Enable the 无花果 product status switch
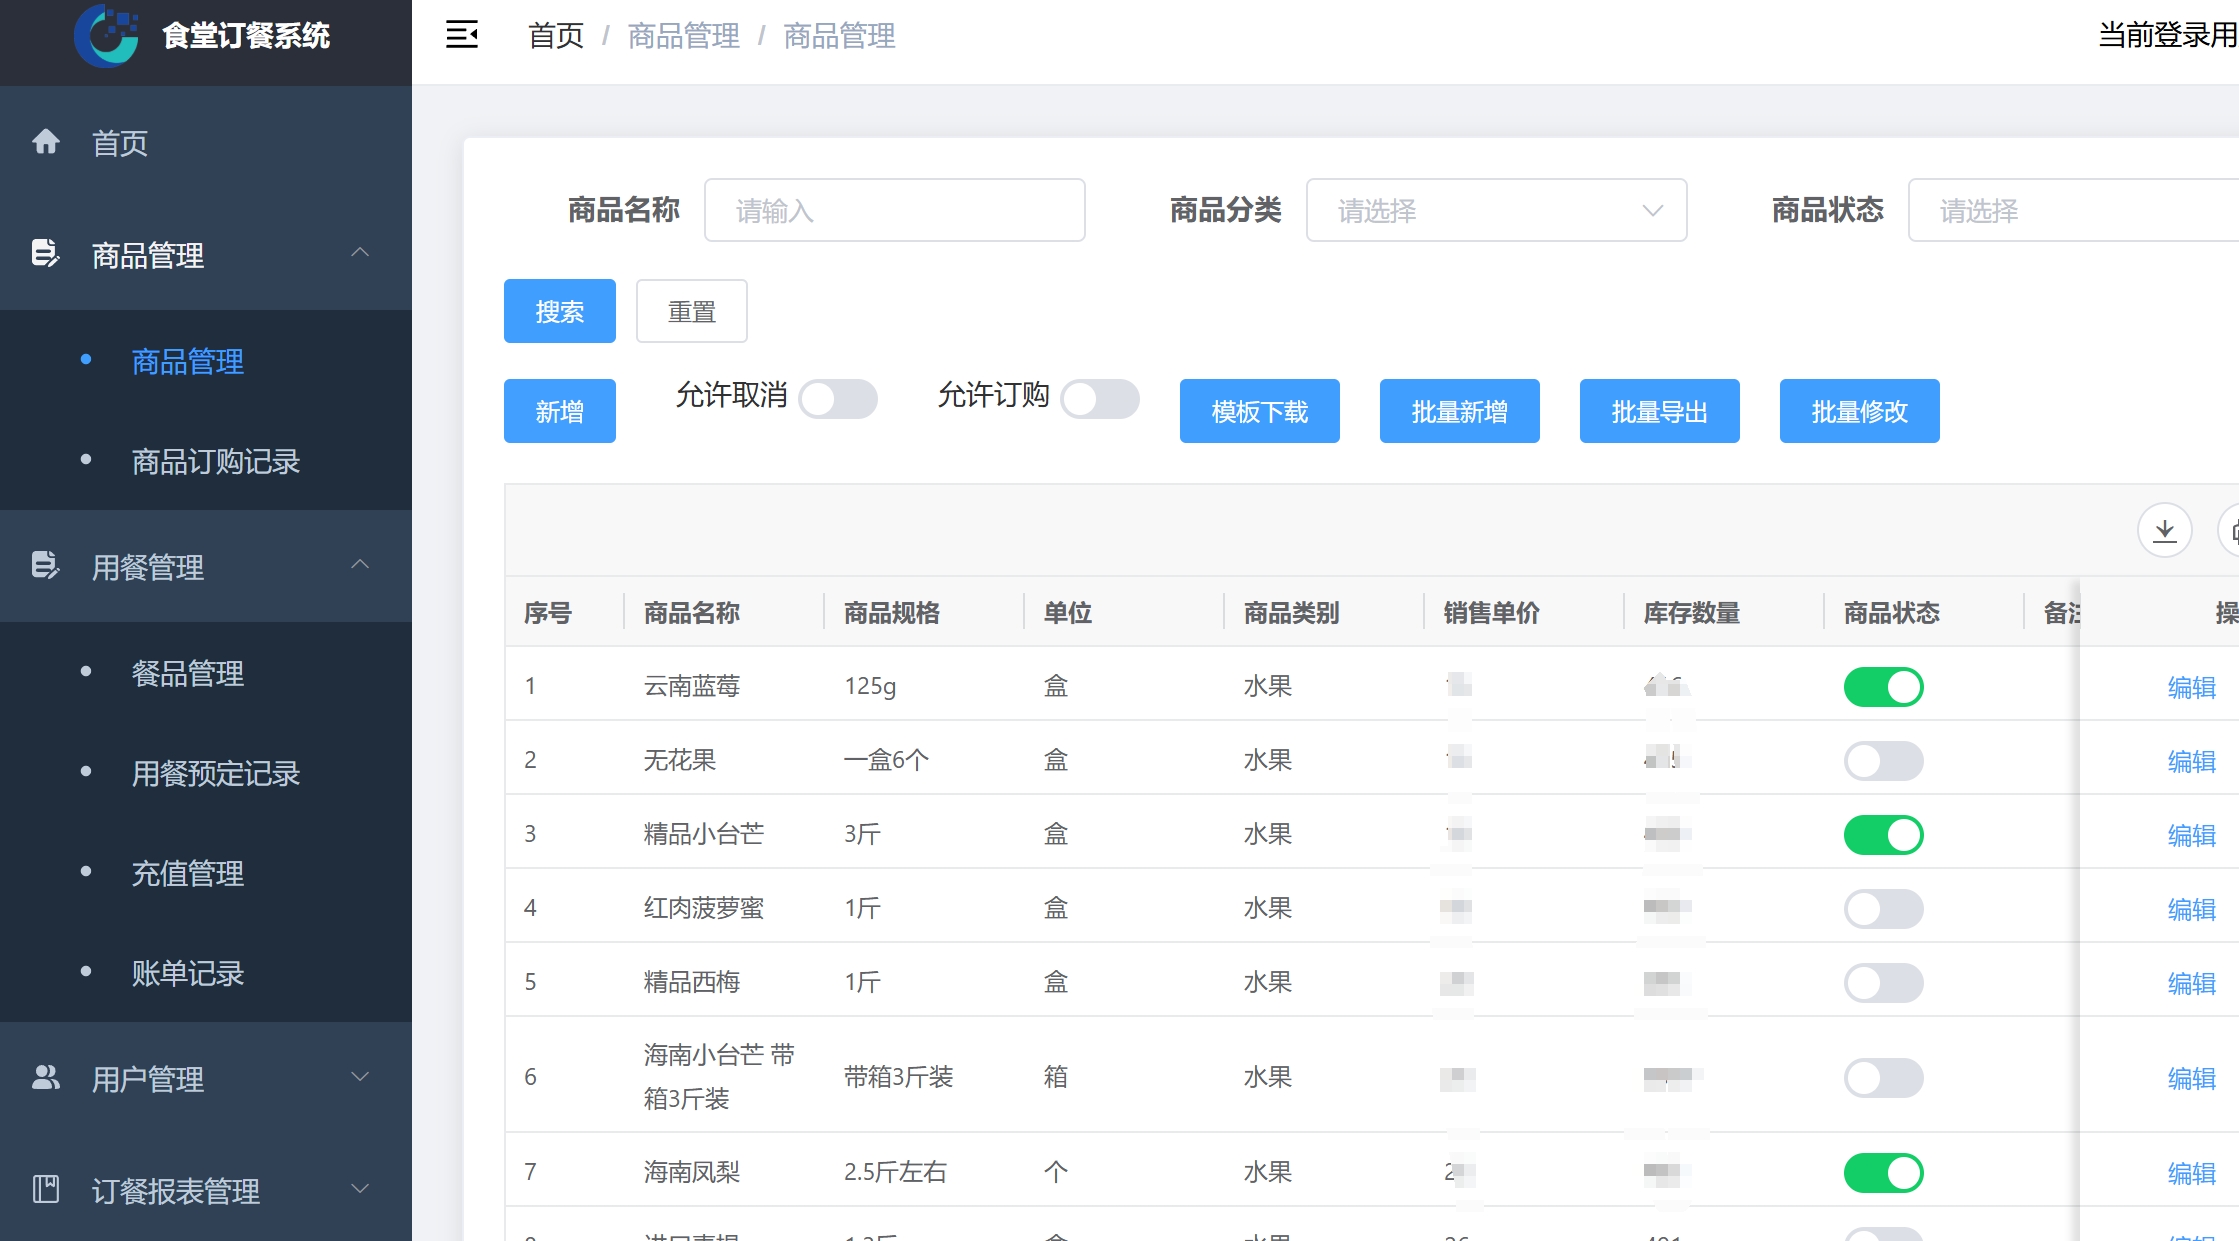This screenshot has height=1241, width=2239. pos(1883,761)
